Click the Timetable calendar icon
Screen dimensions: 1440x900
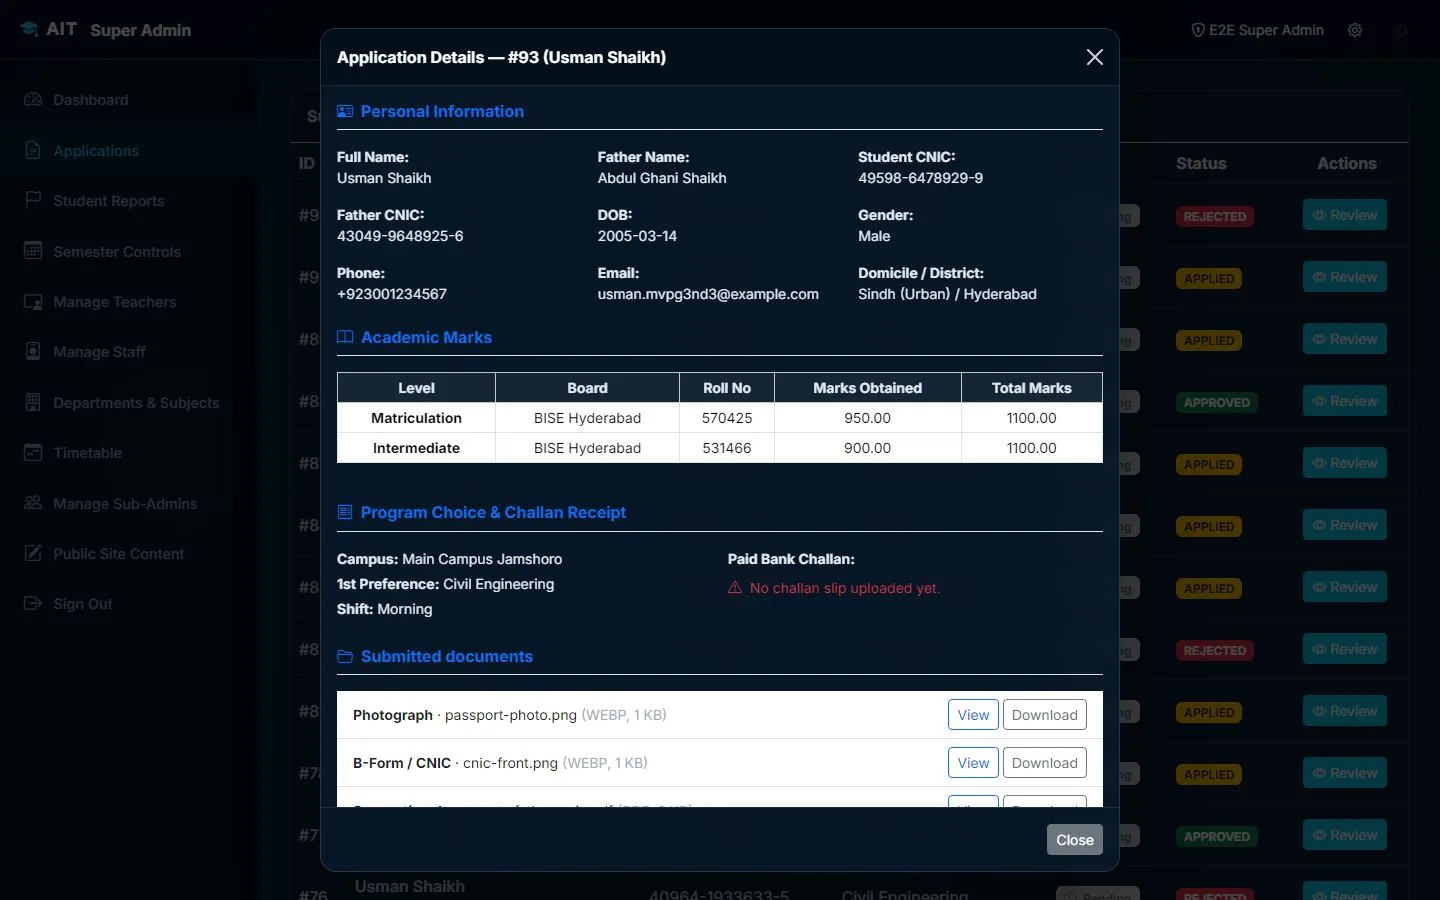[x=33, y=453]
